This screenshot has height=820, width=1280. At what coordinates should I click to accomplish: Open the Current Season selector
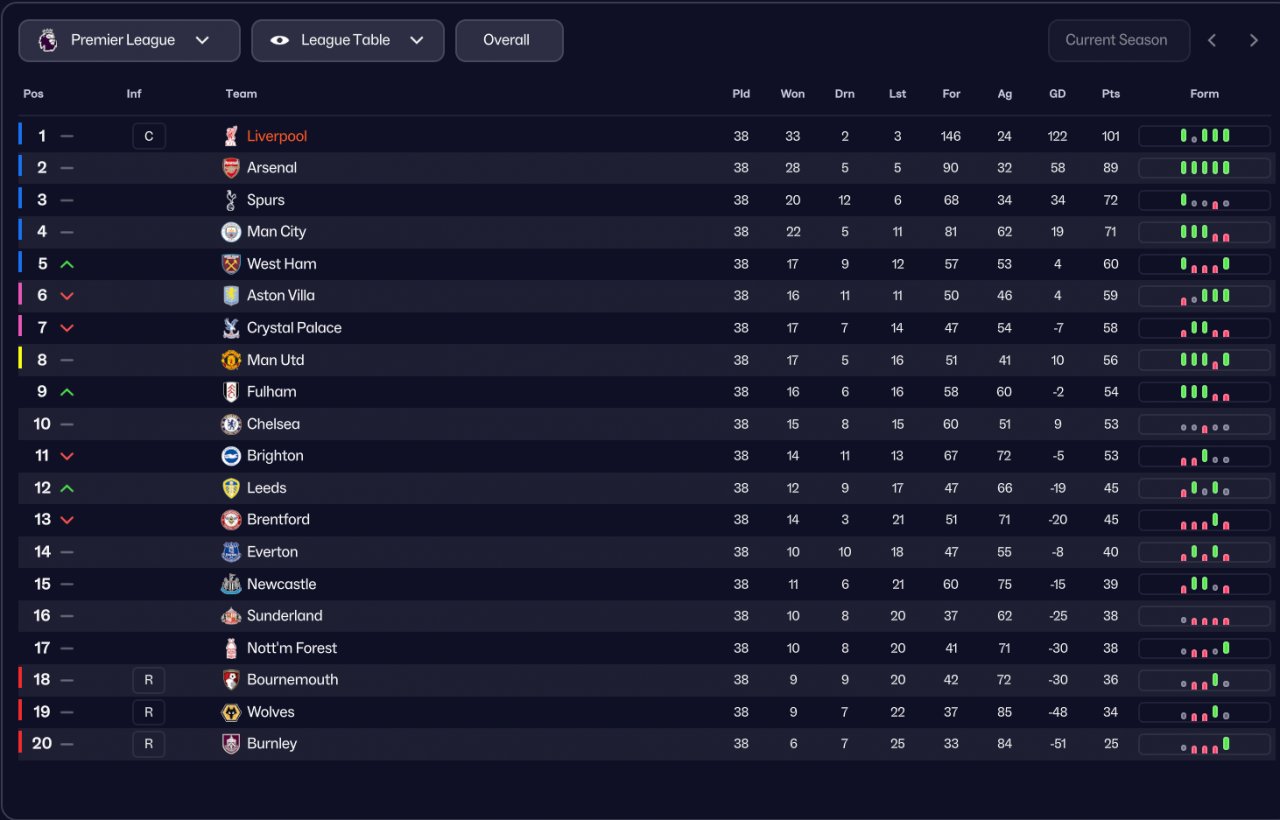coord(1118,41)
